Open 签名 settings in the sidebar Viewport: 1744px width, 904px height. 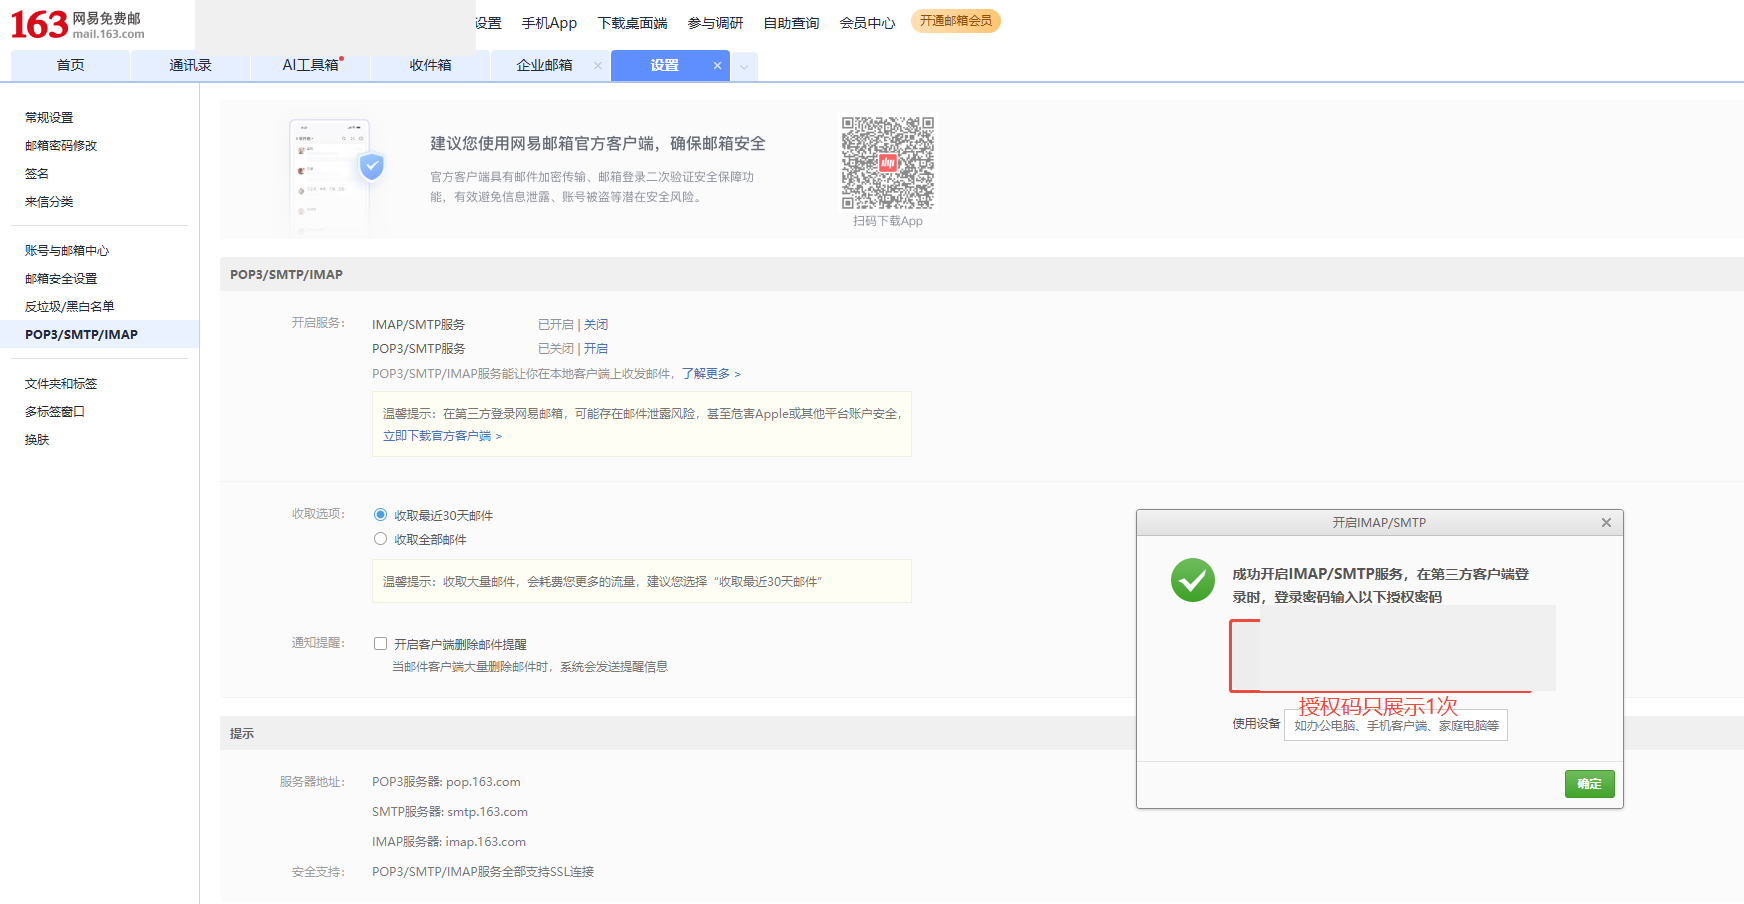tap(37, 174)
